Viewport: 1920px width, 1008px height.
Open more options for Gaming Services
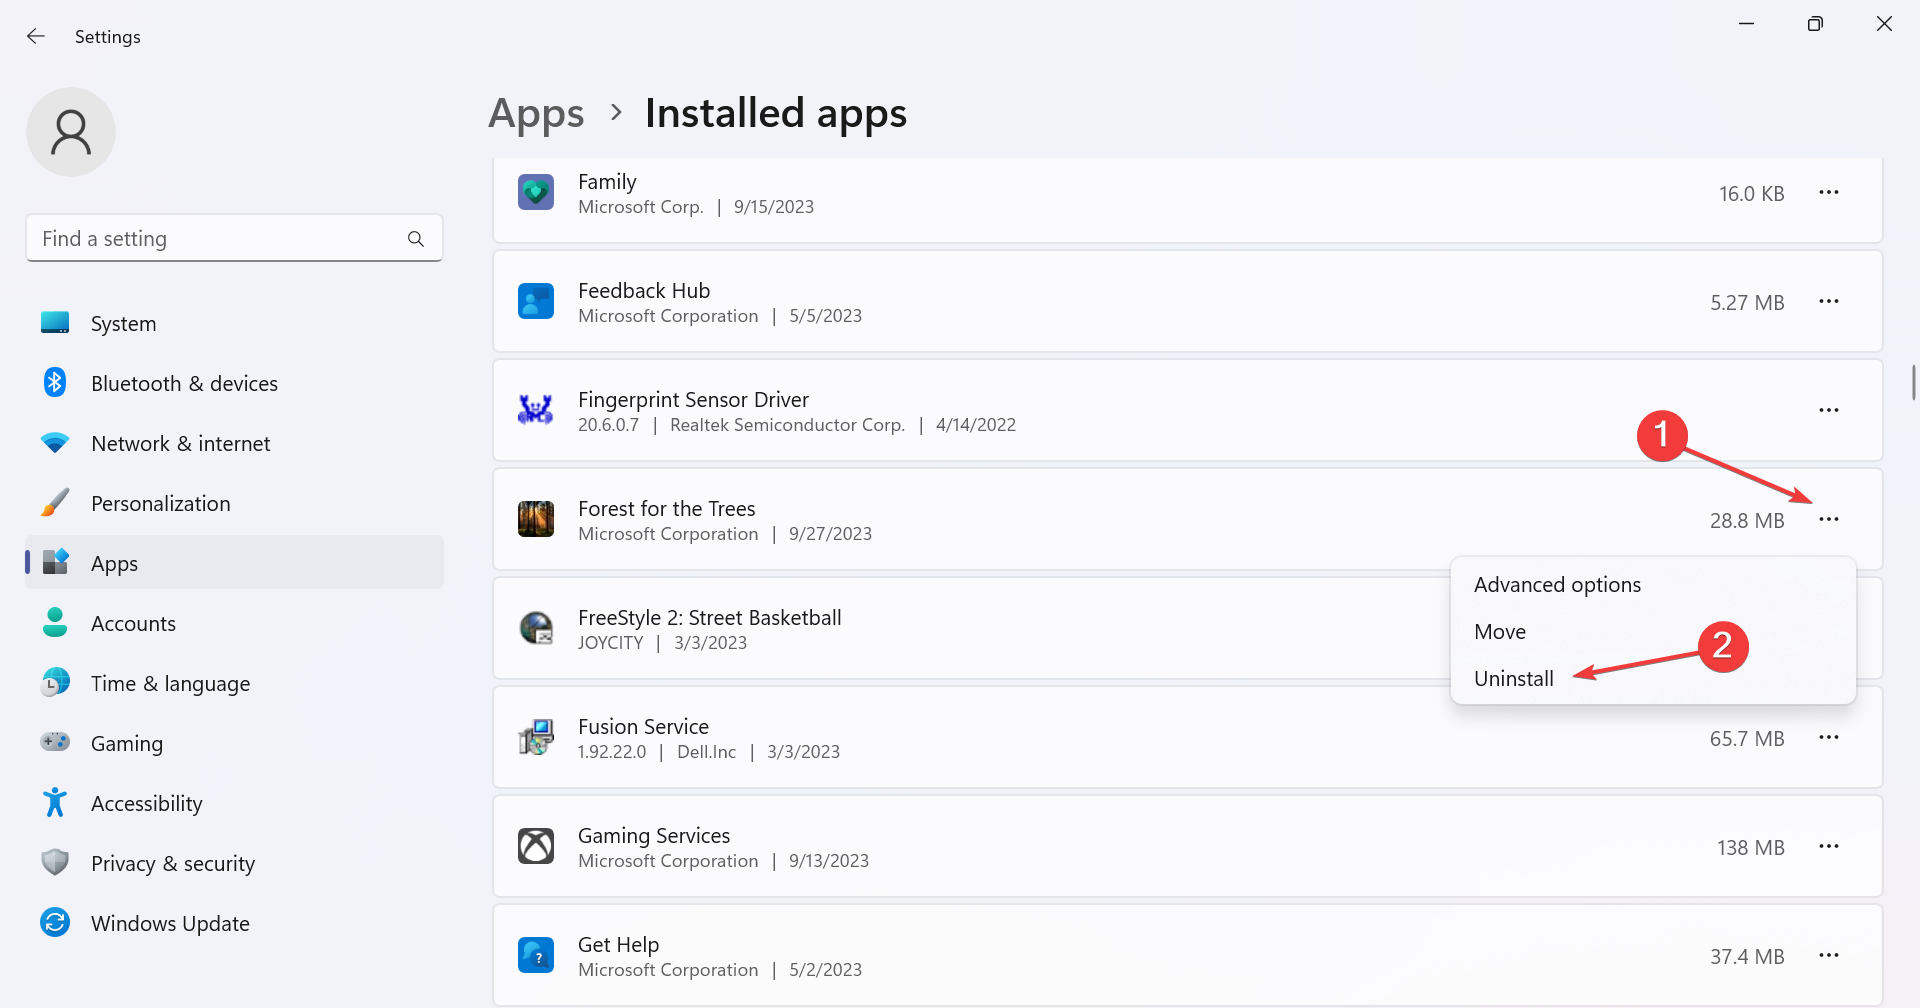(1830, 846)
